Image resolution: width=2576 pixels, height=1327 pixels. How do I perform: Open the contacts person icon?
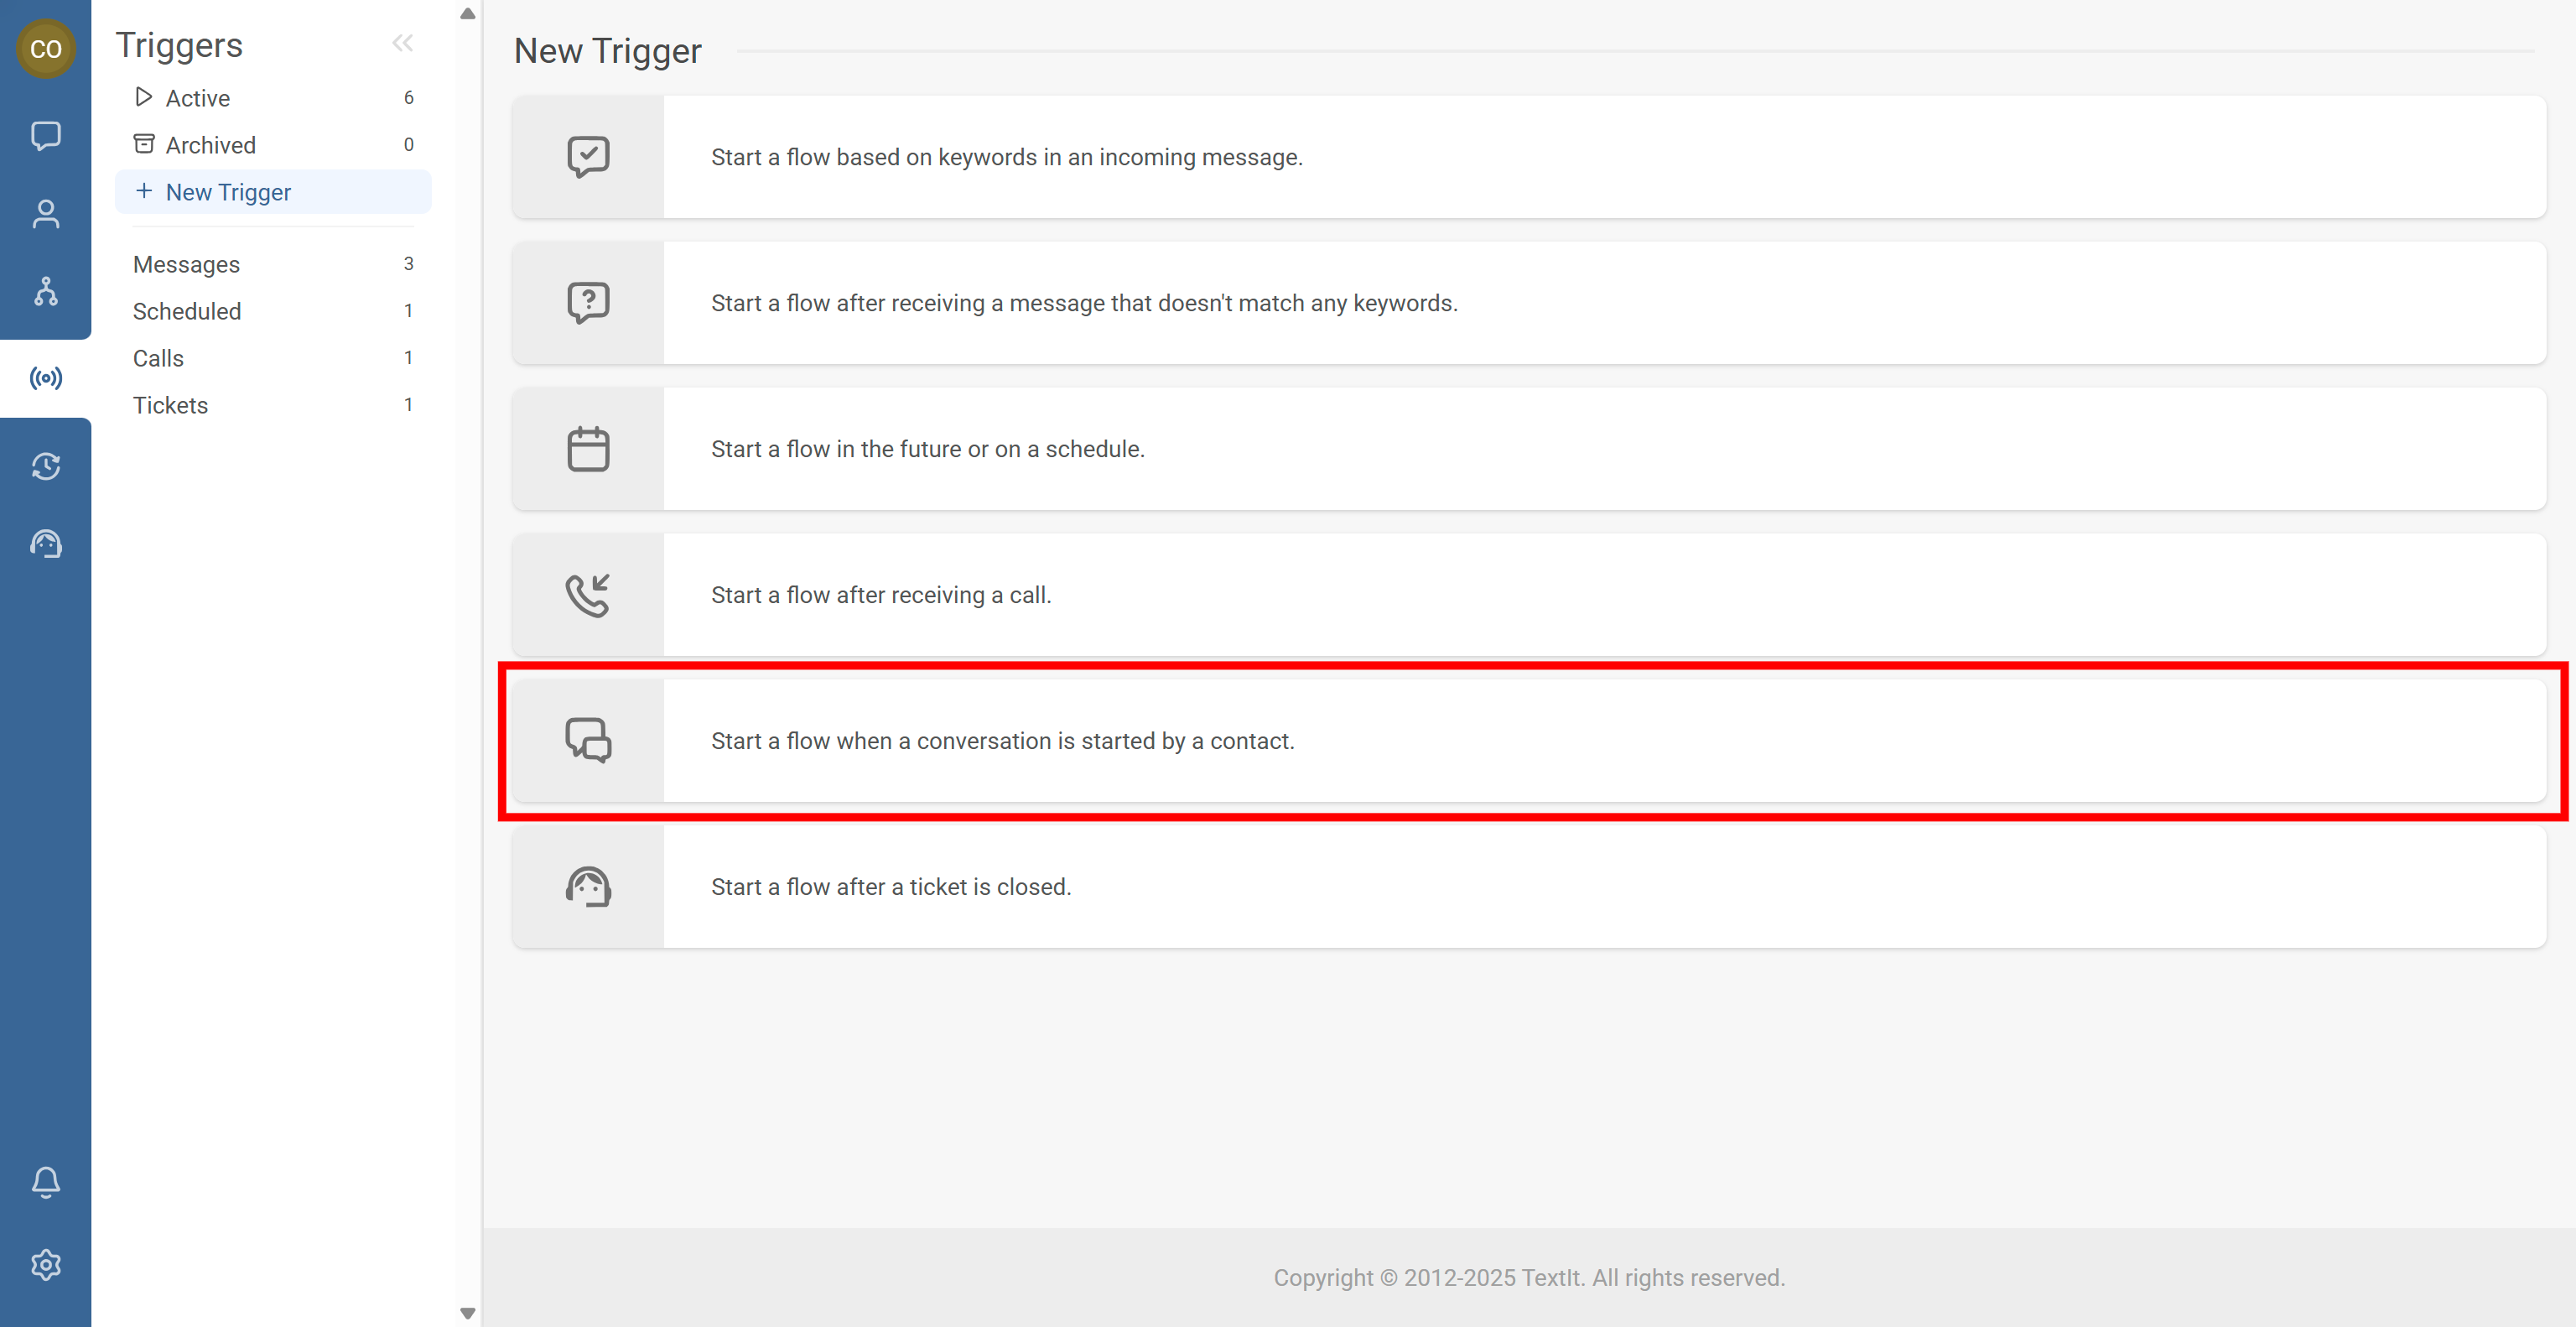coord(45,214)
